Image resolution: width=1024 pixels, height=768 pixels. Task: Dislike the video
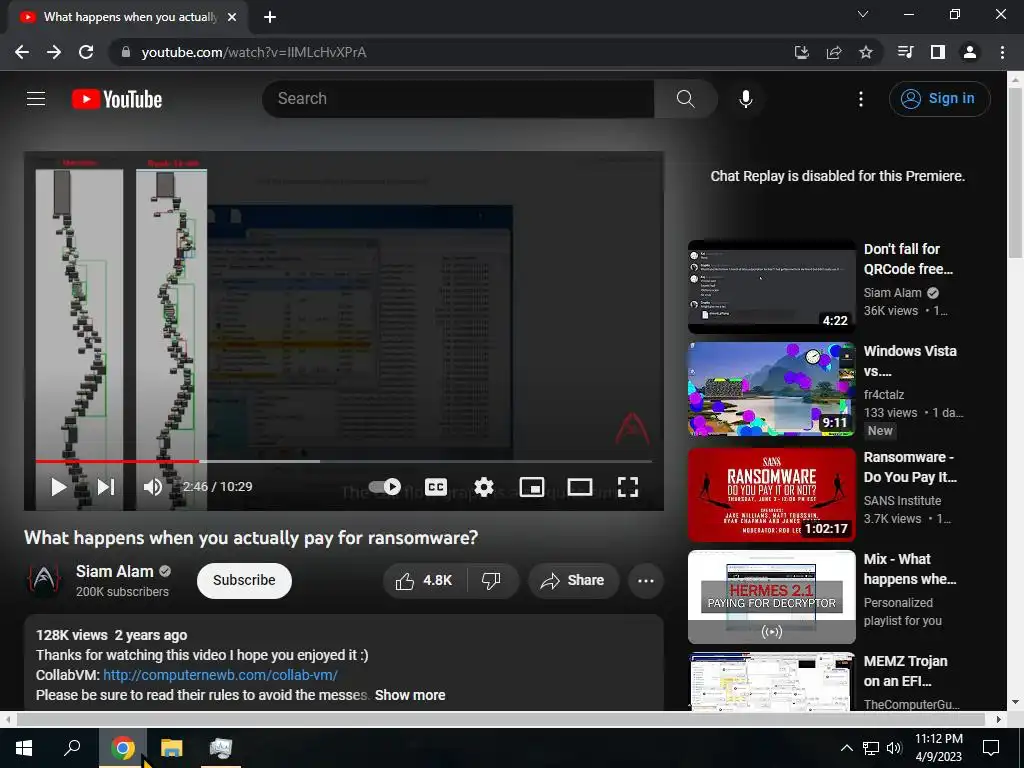(x=491, y=581)
